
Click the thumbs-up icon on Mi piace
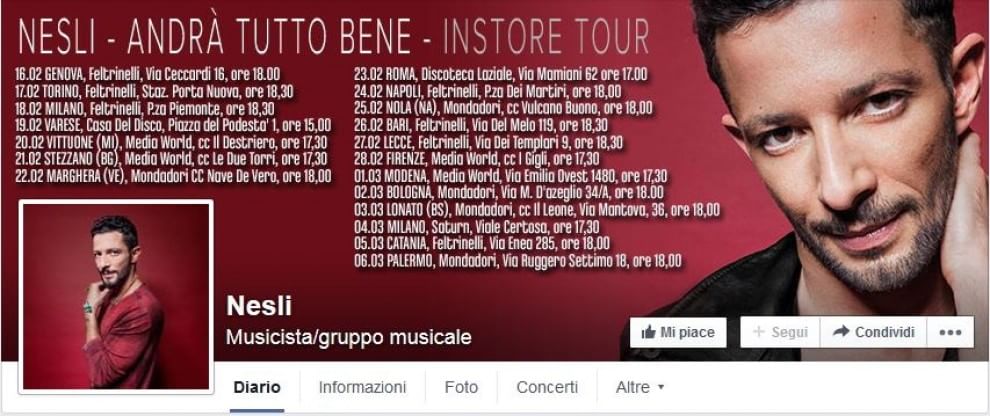click(648, 332)
